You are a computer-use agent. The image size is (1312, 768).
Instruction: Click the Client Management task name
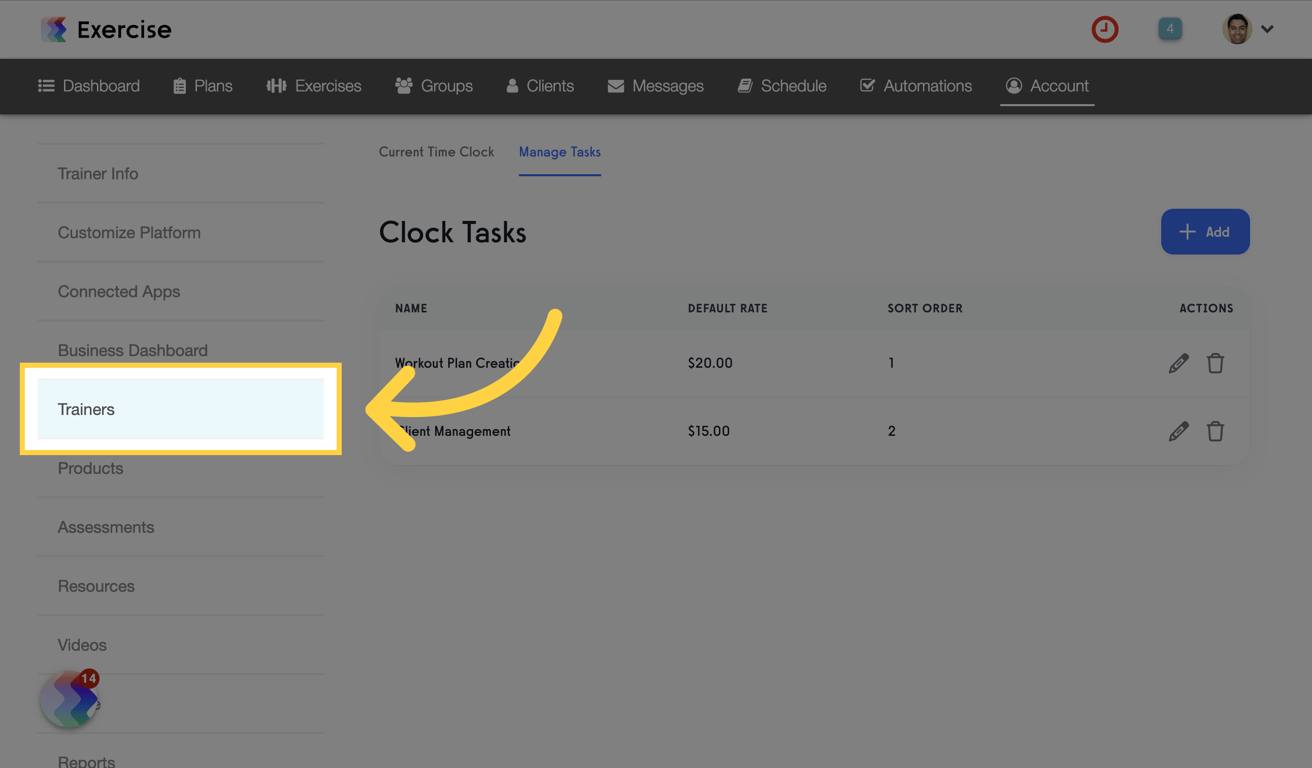(453, 431)
